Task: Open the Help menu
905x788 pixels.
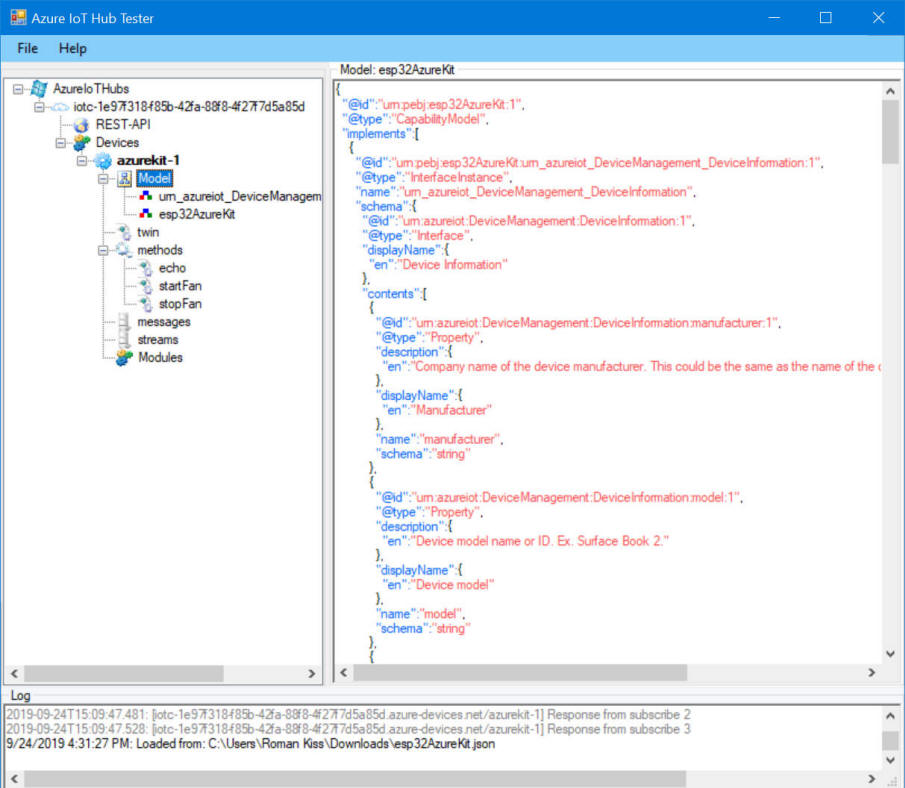Action: tap(73, 48)
